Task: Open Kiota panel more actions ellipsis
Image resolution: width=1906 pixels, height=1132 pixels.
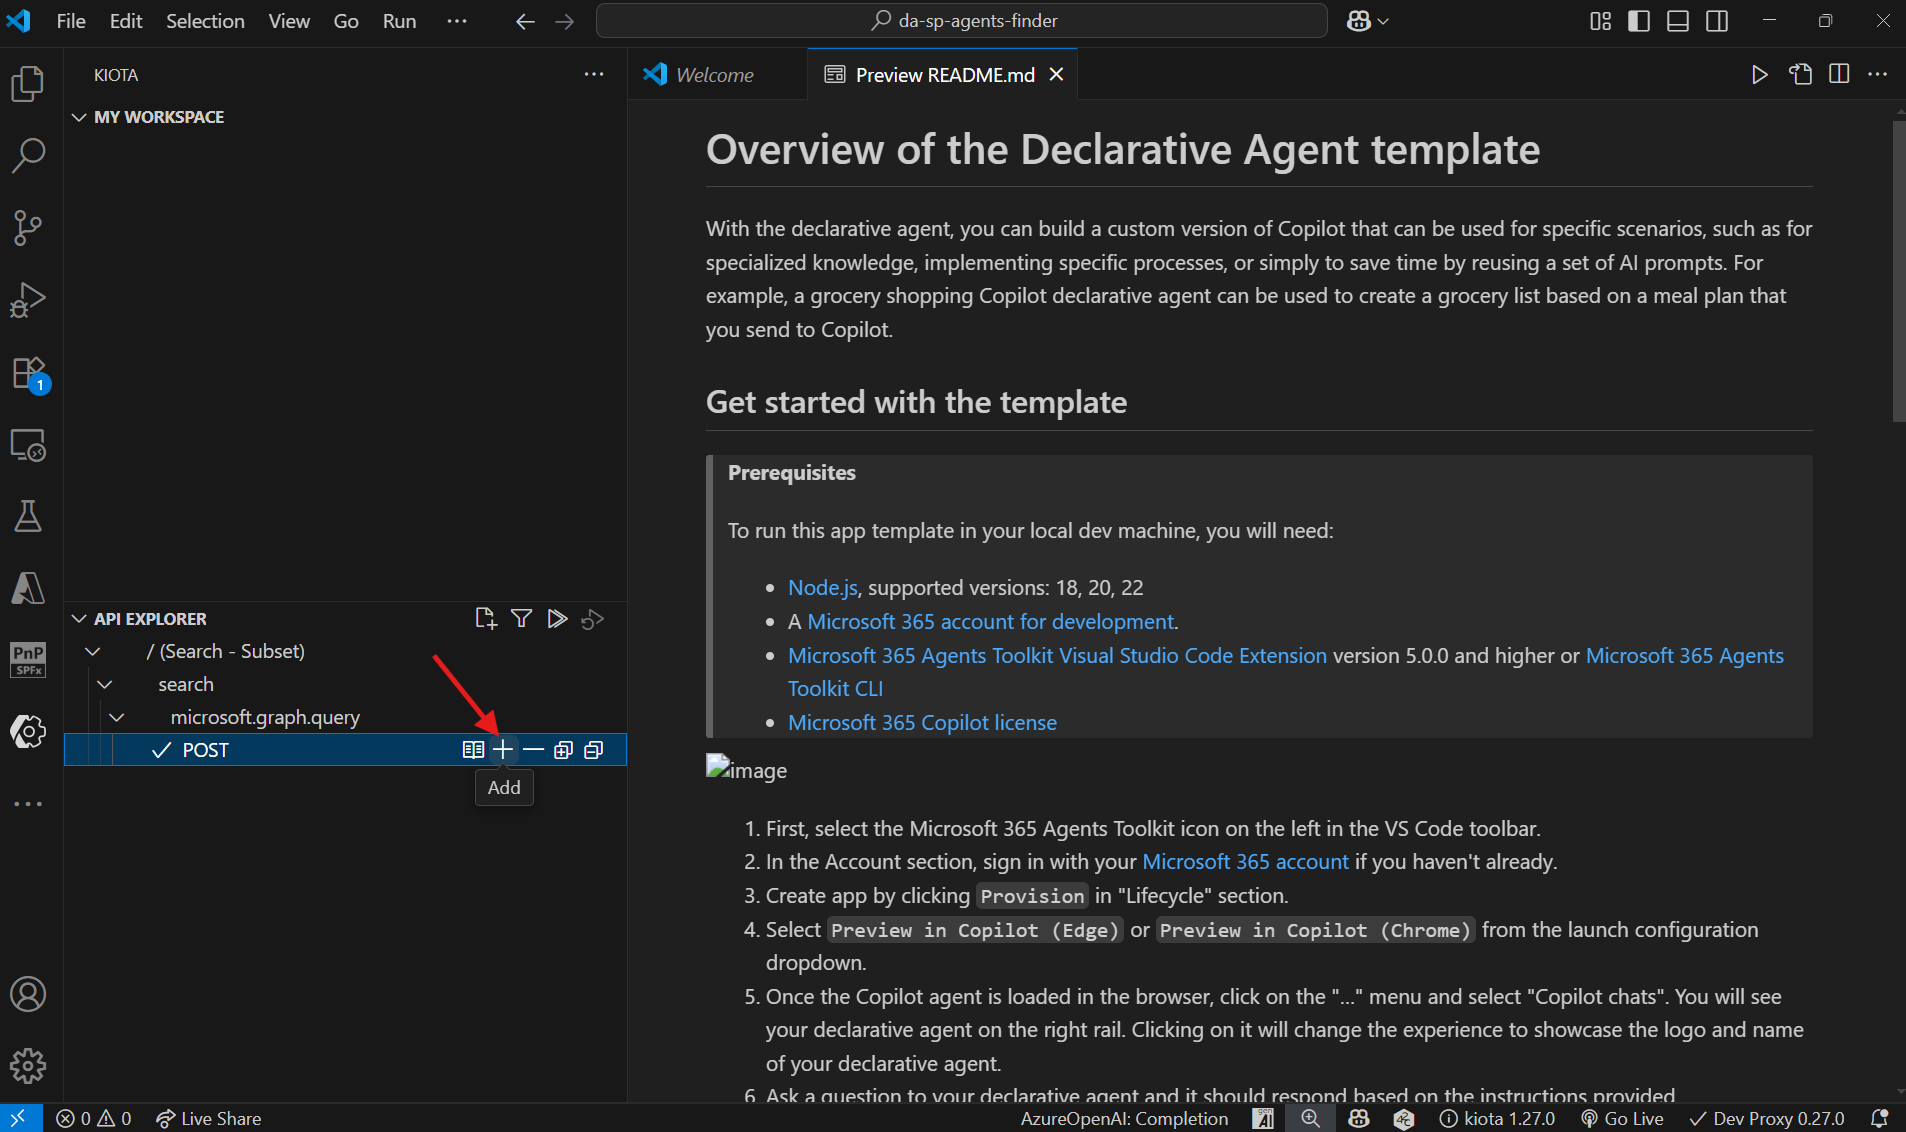Action: point(594,75)
